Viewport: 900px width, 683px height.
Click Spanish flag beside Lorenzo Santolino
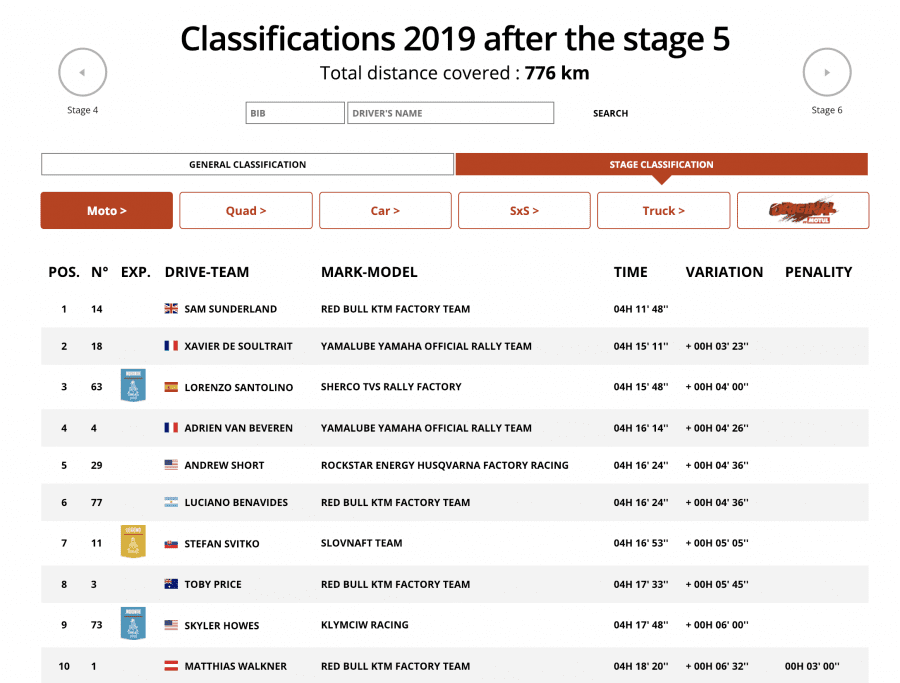tap(171, 387)
